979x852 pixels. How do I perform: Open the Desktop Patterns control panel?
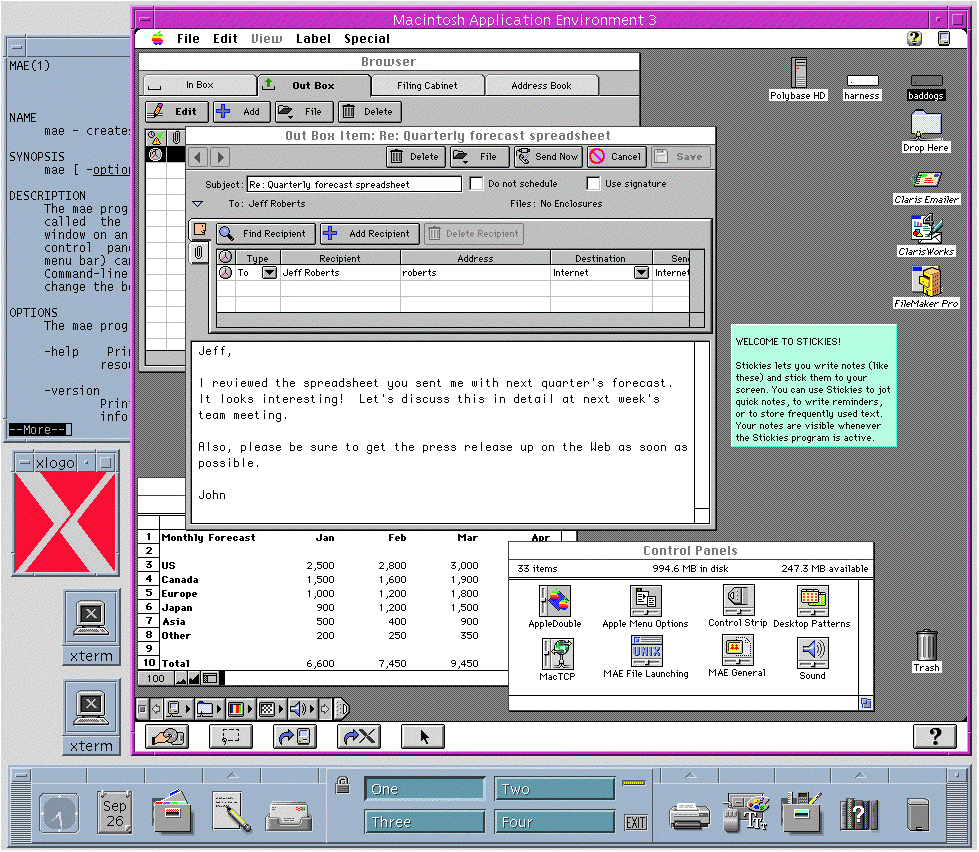811,600
